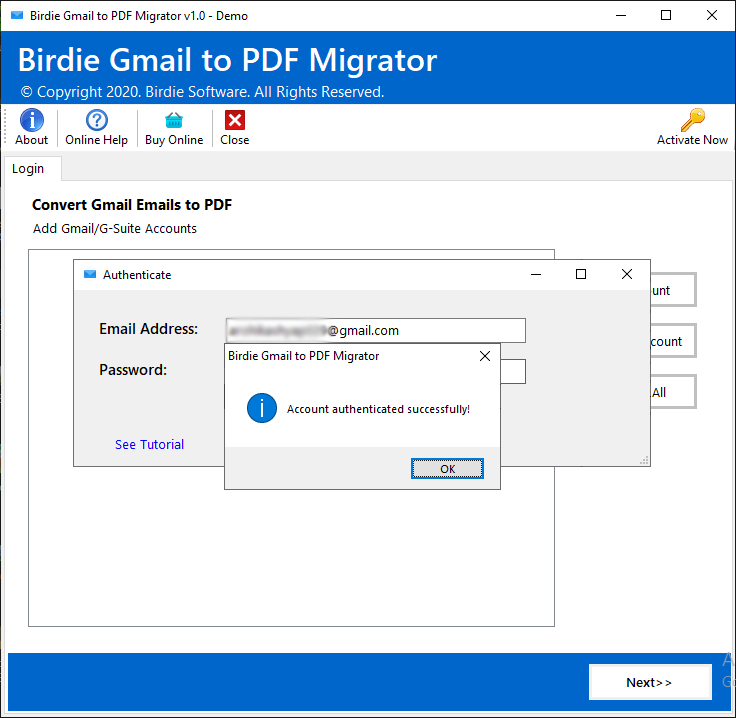Maximize the Authenticate dialog

581,275
